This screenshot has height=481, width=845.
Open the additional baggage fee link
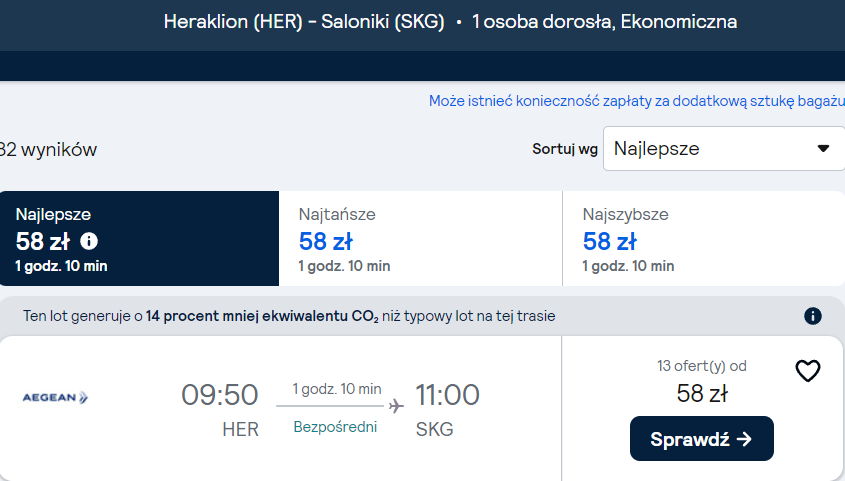click(636, 101)
